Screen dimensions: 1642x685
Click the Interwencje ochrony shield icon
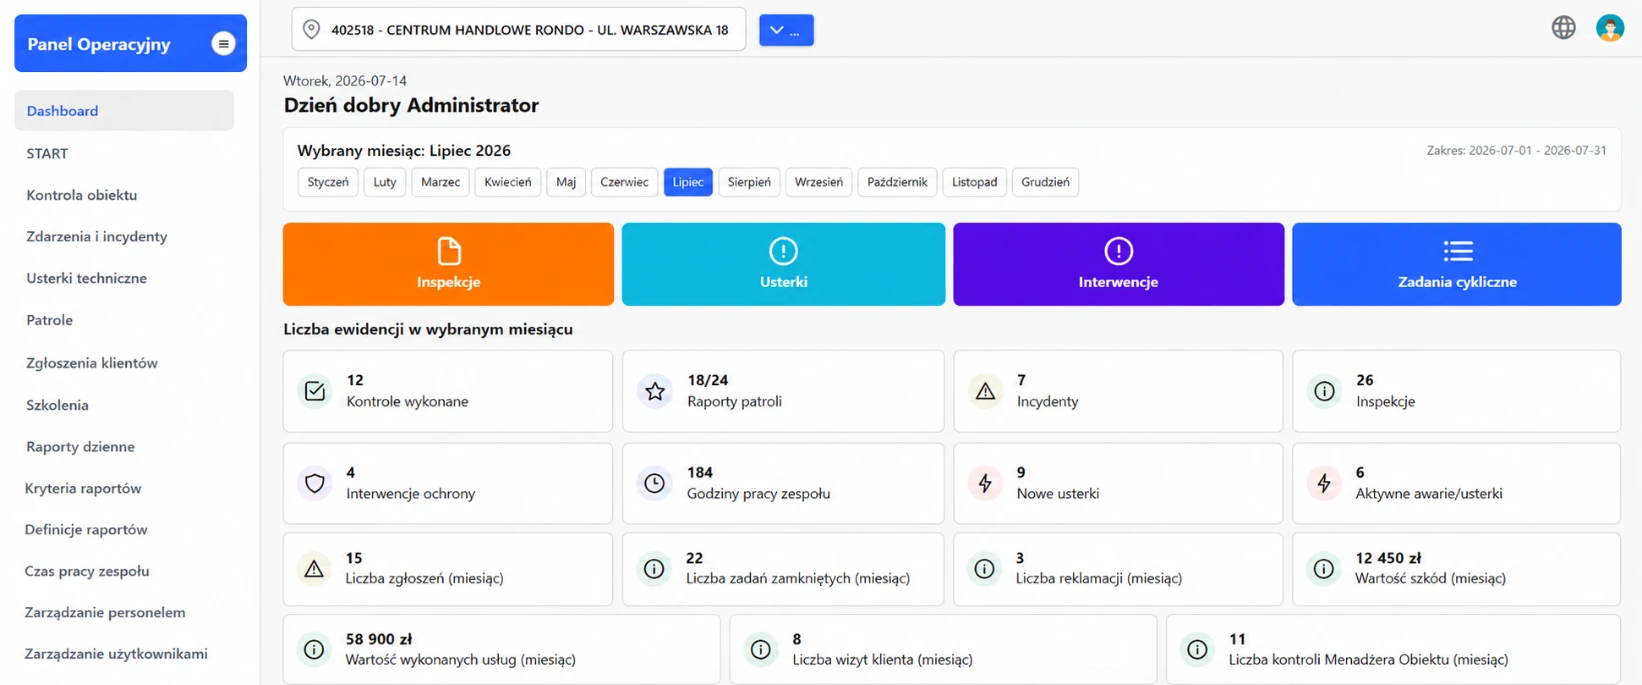coord(315,483)
